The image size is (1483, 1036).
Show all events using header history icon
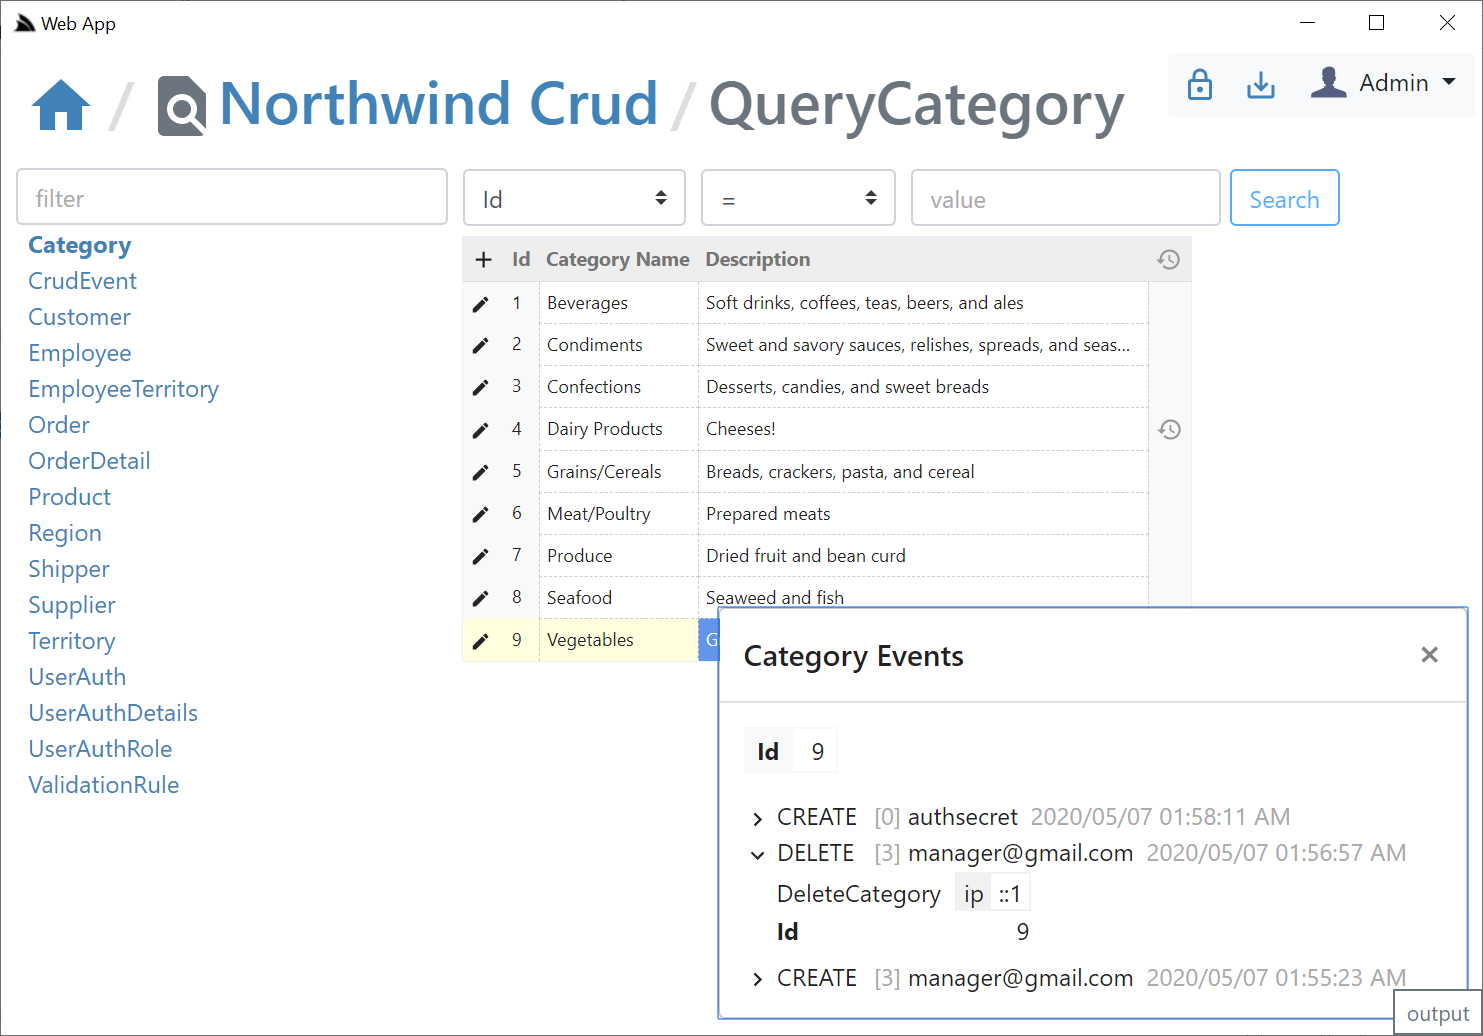point(1169,260)
